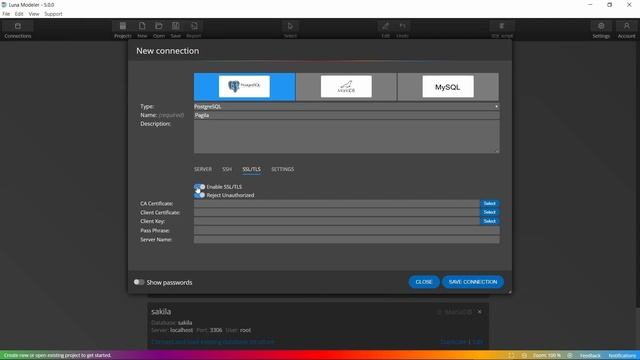
Task: Click the icon left of Zoom 100 %
Action: [x=524, y=356]
